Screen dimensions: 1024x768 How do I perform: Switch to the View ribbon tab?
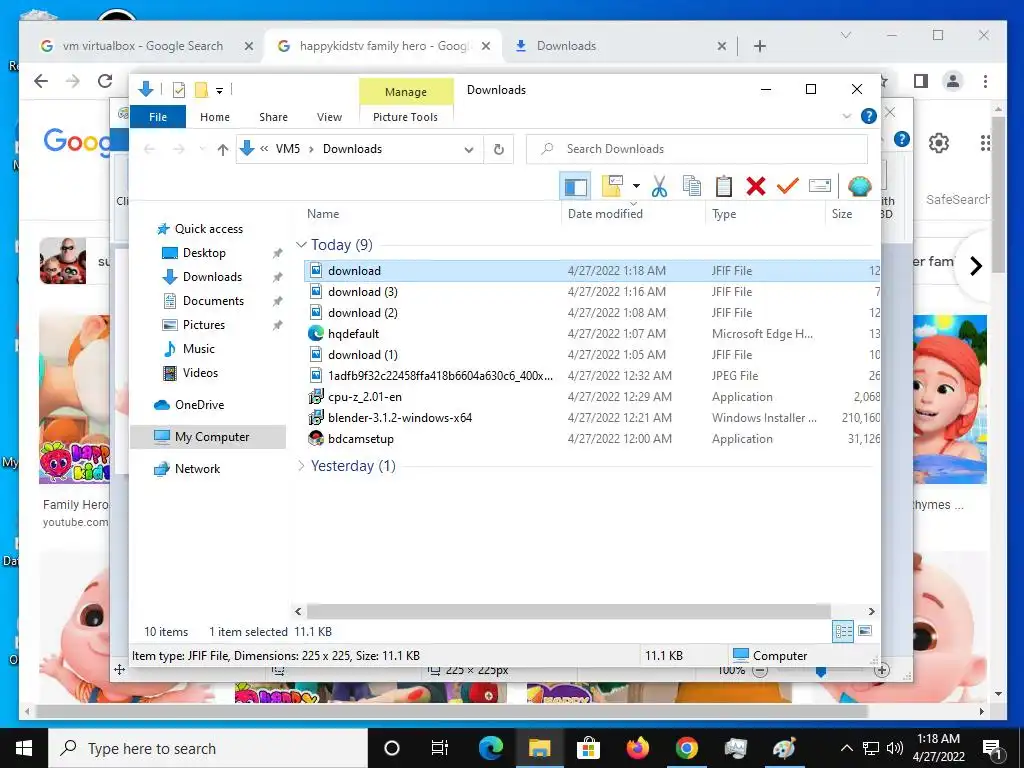[x=329, y=117]
